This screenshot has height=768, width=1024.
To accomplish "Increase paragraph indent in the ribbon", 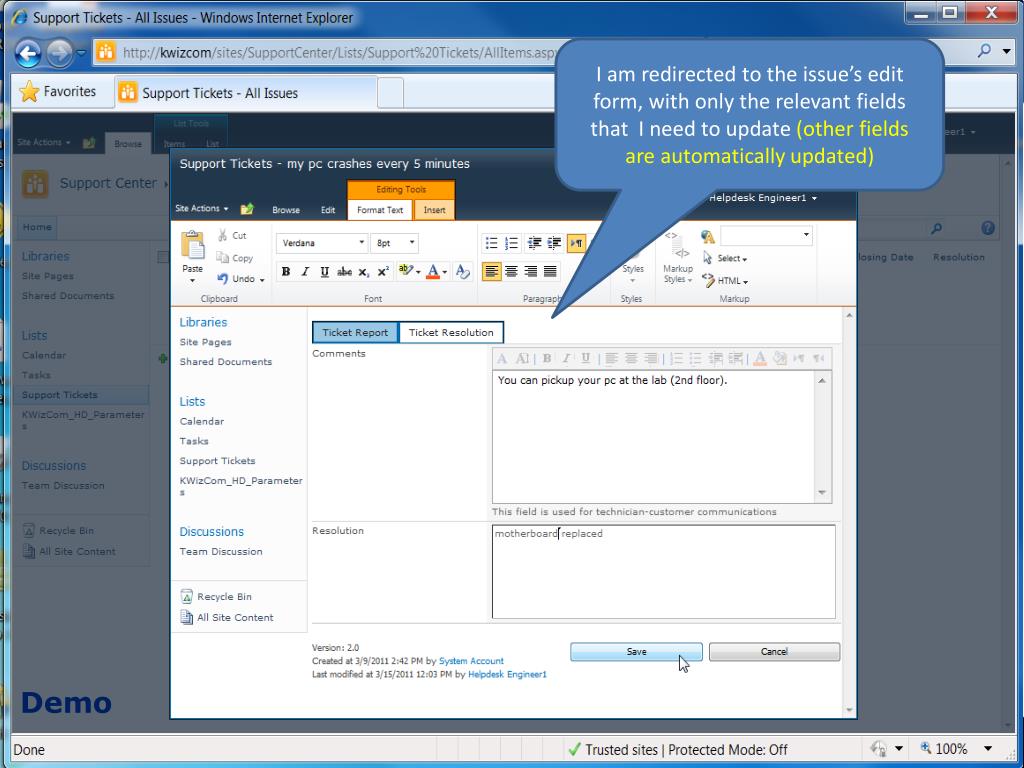I will [x=554, y=243].
